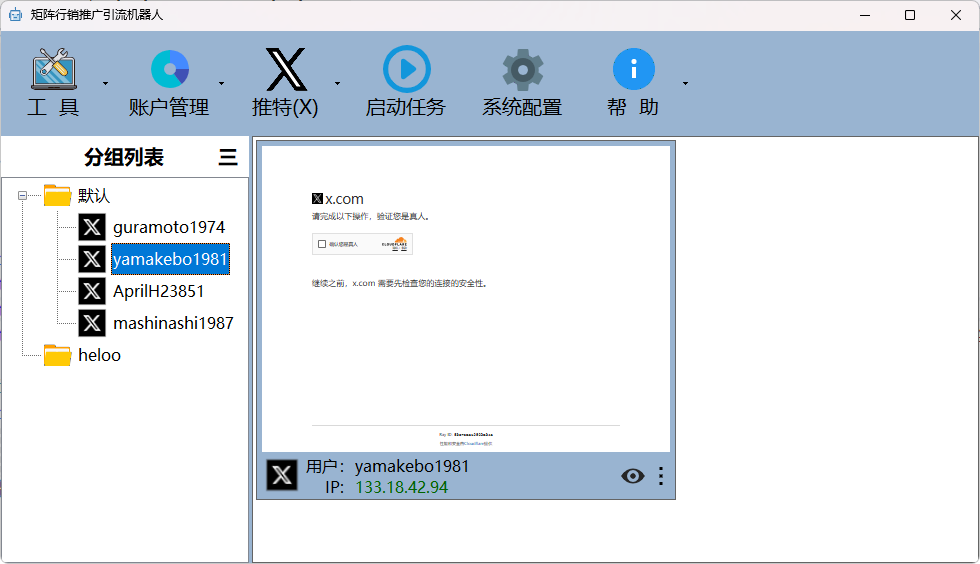Viewport: 980px width, 564px height.
Task: Tick the Cloudflare verify human checkbox
Action: pos(322,244)
